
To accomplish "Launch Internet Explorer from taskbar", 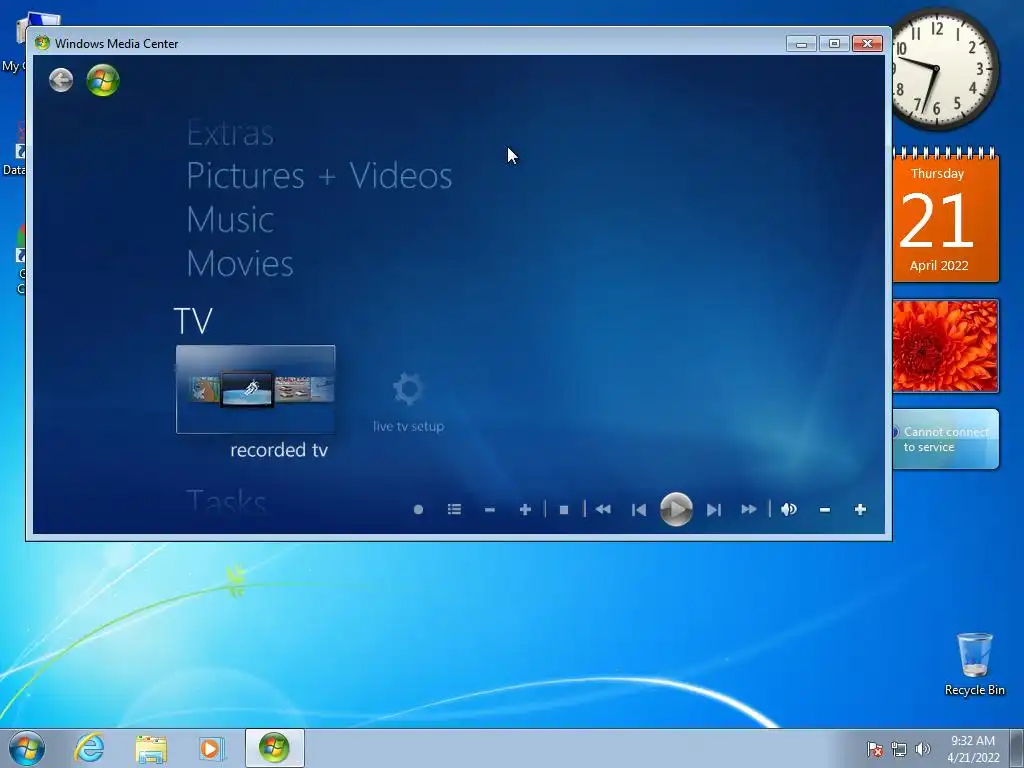I will (89, 748).
